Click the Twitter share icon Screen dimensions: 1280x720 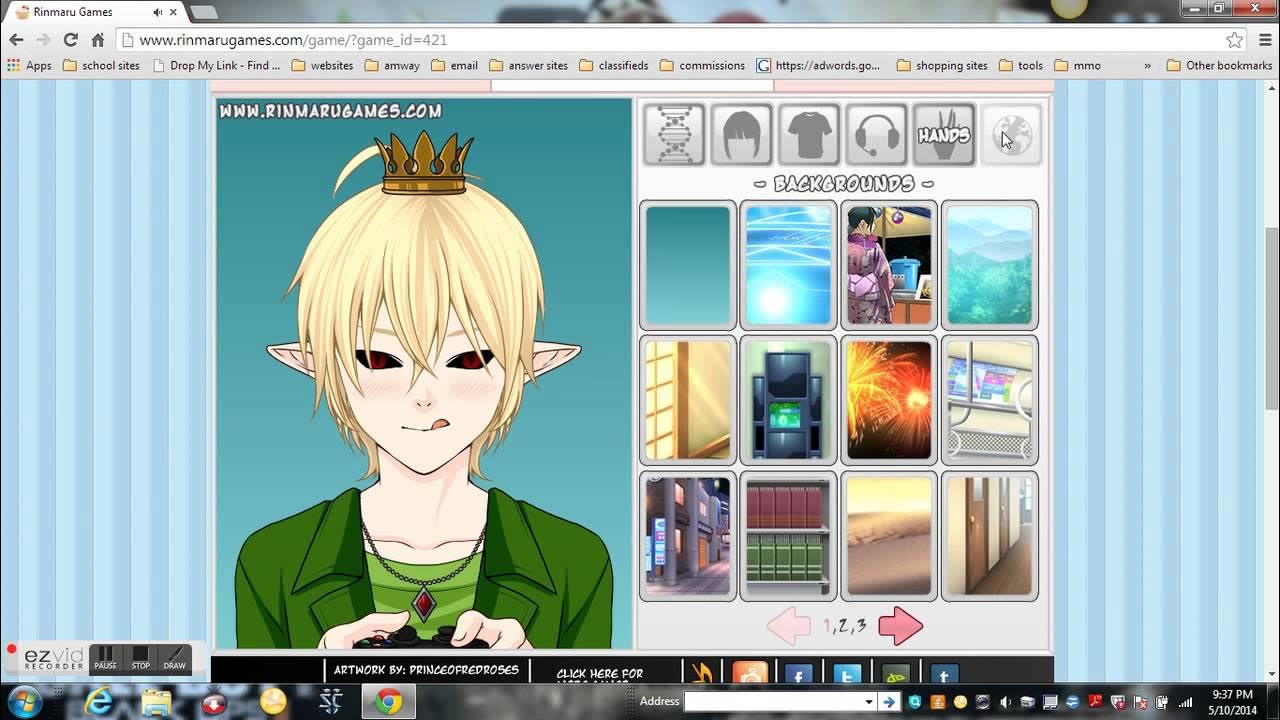[x=846, y=674]
